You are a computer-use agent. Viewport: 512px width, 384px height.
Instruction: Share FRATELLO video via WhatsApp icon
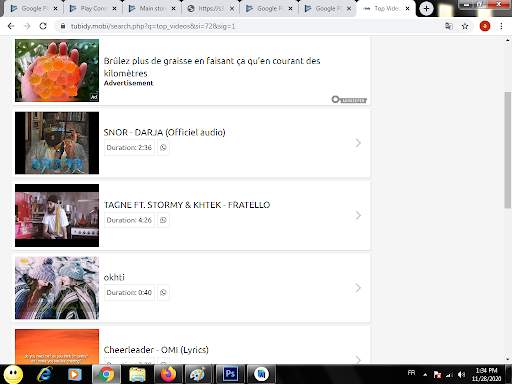163,220
